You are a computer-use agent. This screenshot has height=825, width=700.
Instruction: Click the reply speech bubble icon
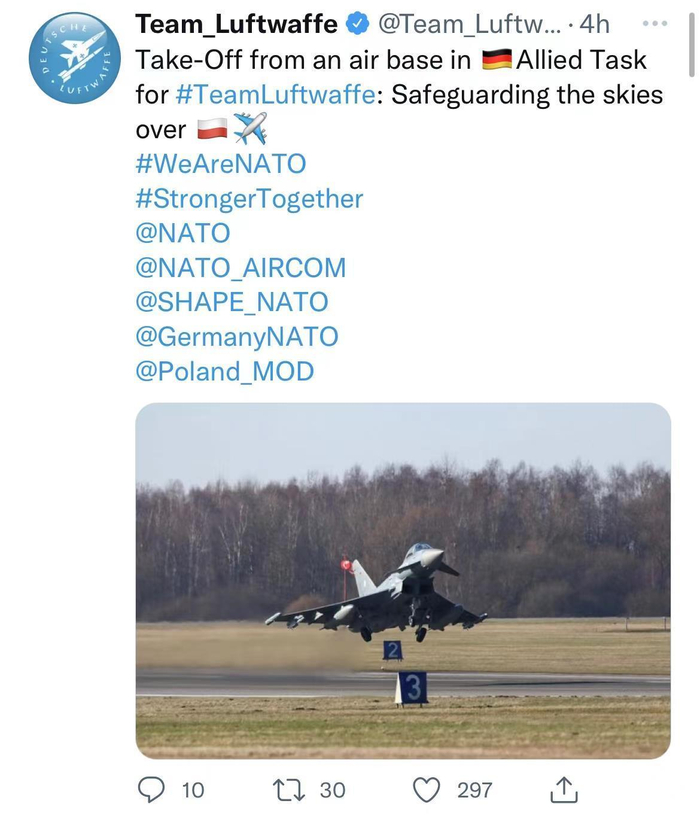pyautogui.click(x=150, y=790)
